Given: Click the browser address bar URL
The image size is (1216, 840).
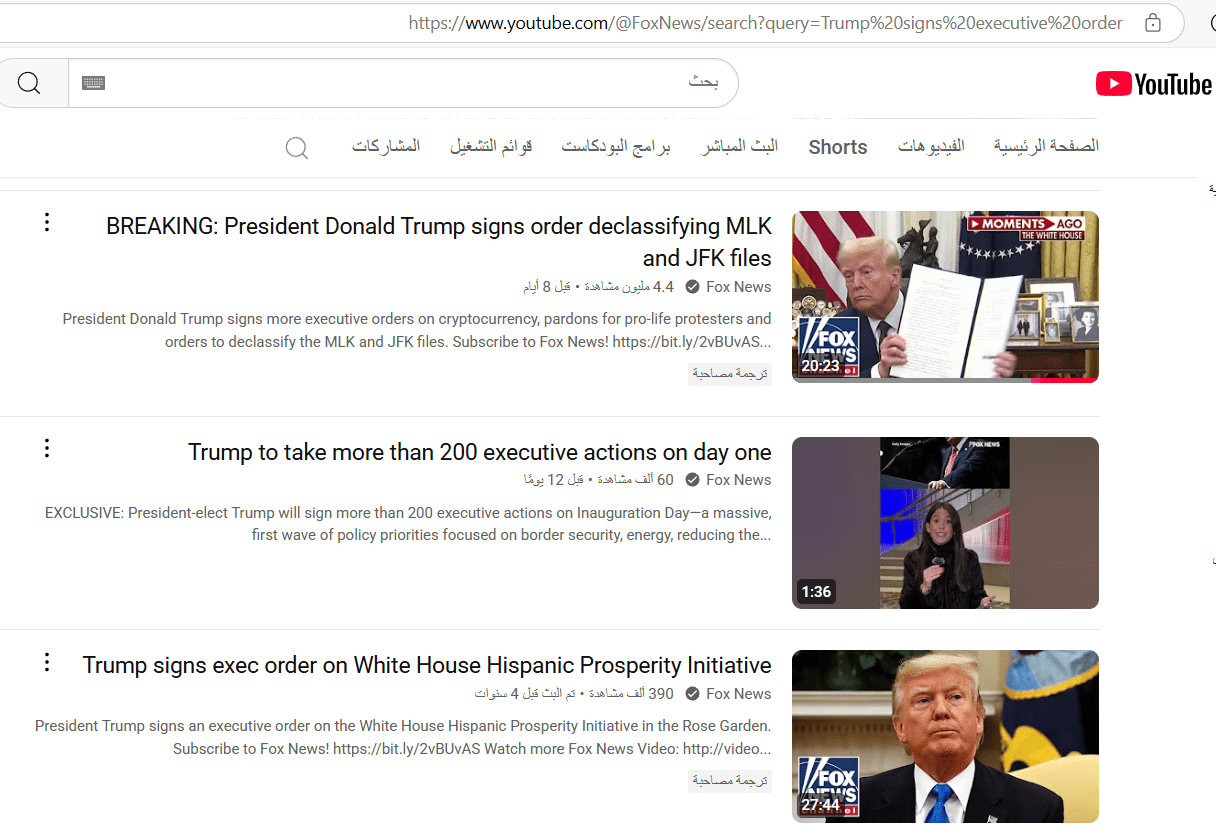Looking at the screenshot, I should tap(765, 23).
